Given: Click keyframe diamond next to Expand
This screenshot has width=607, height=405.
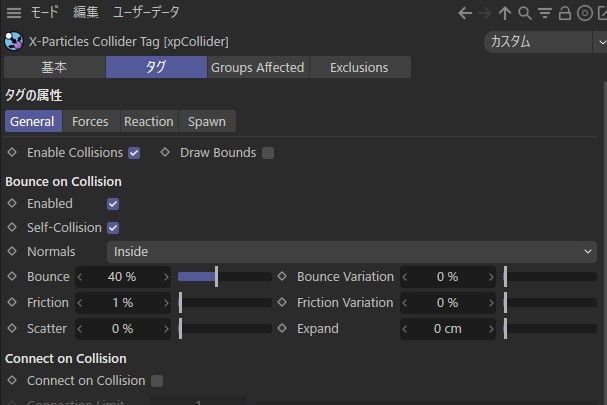Looking at the screenshot, I should click(282, 328).
